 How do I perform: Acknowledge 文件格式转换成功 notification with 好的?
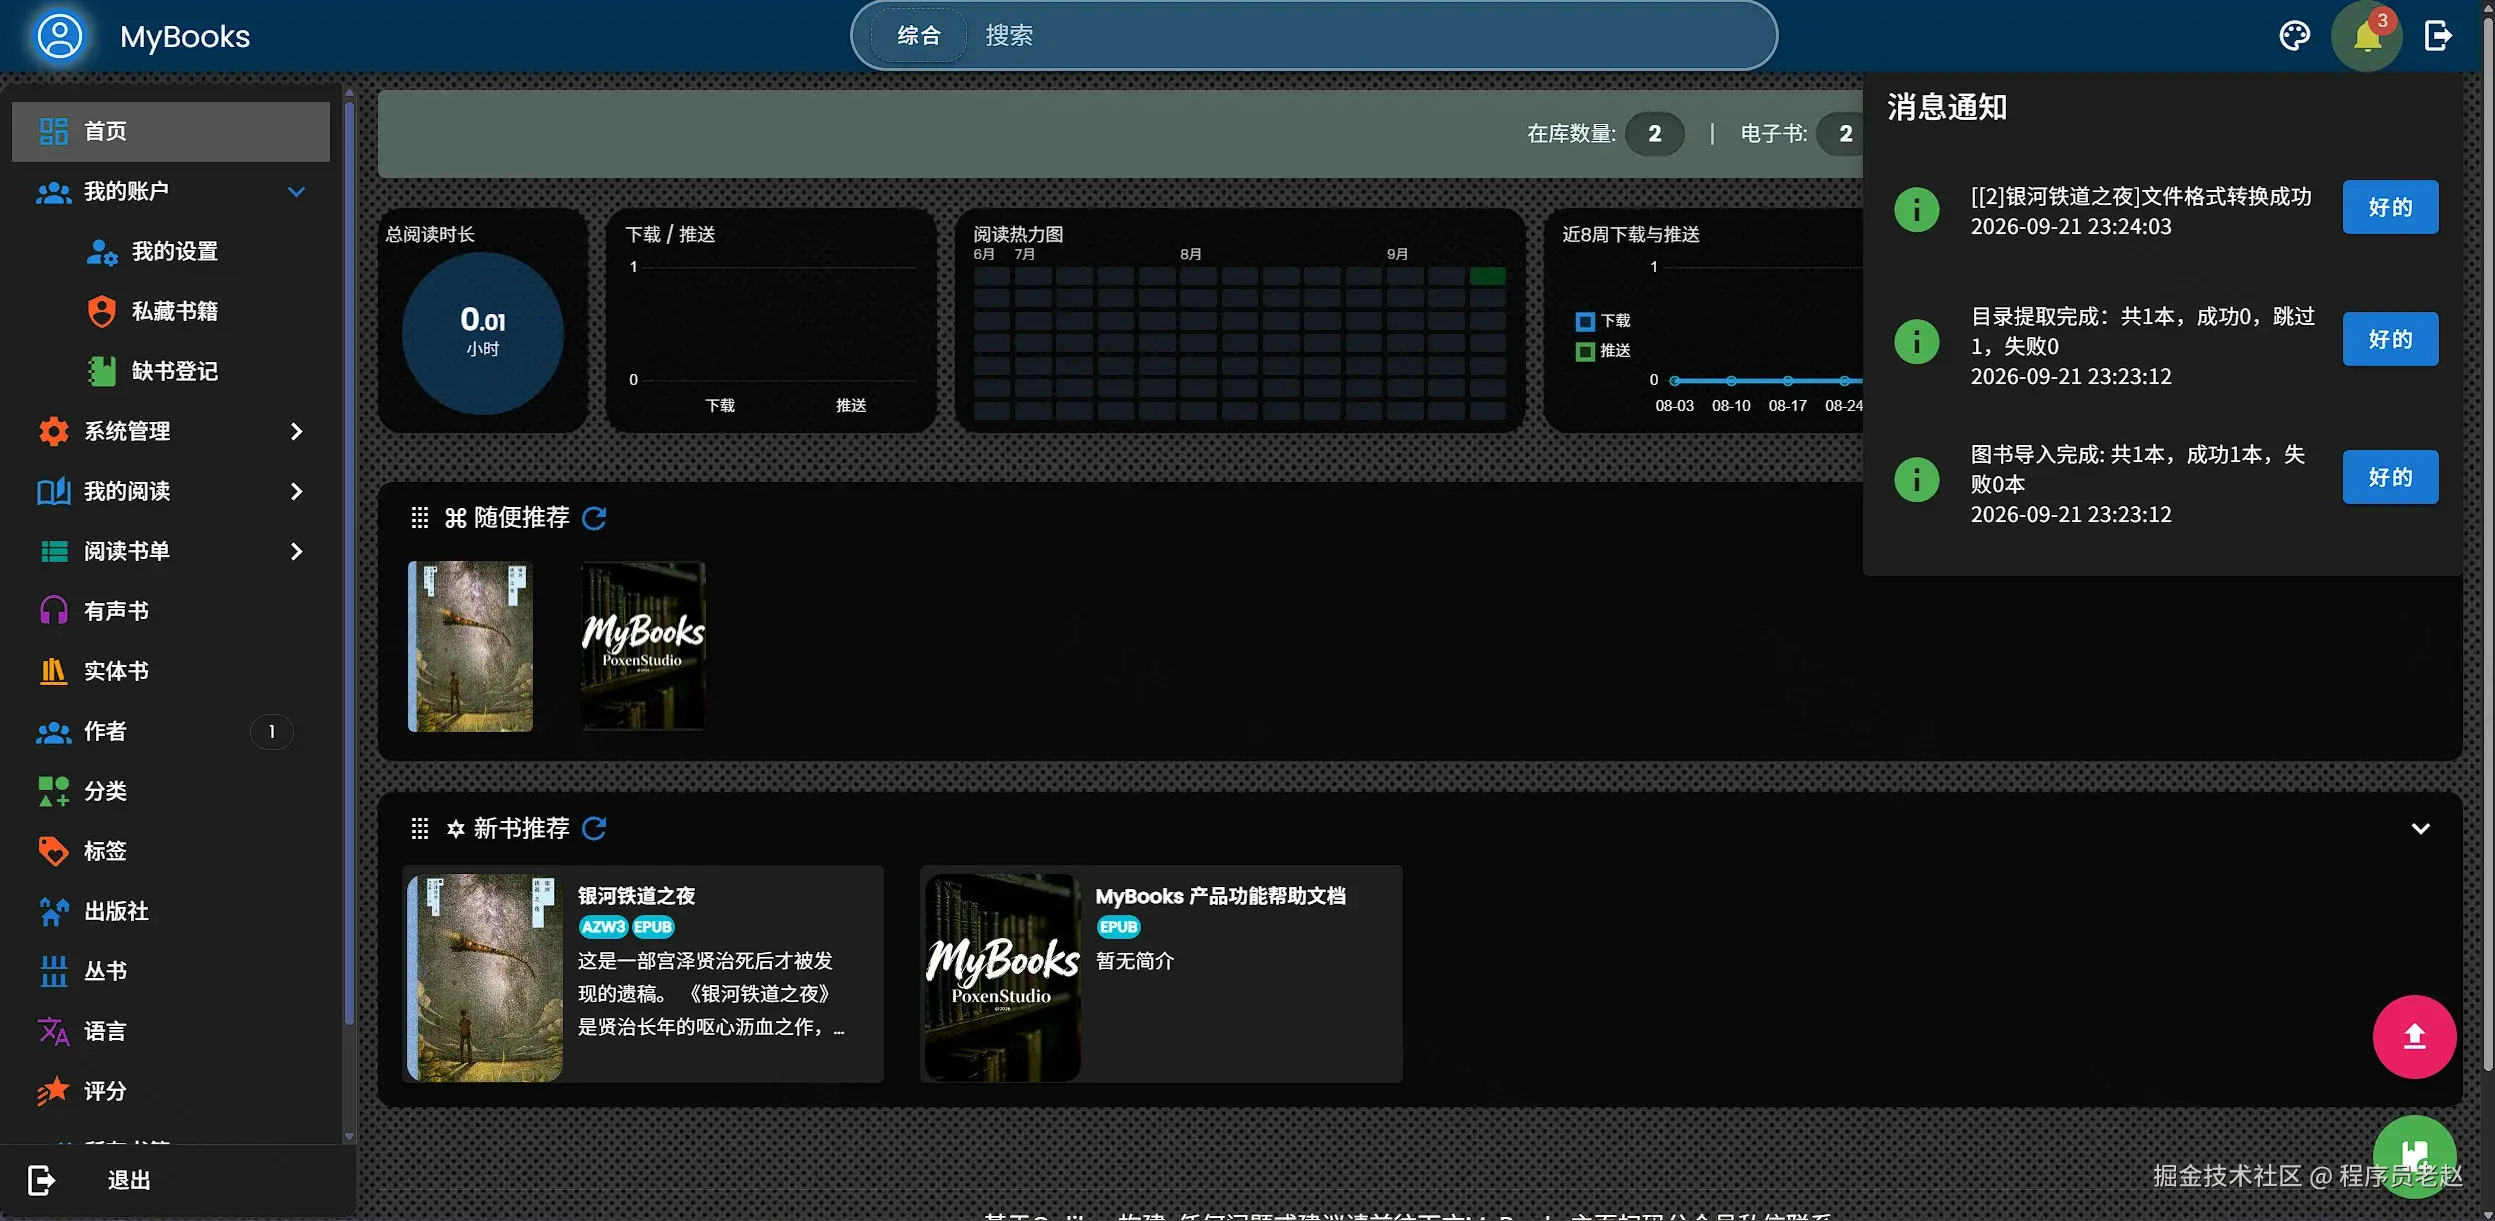click(x=2390, y=208)
